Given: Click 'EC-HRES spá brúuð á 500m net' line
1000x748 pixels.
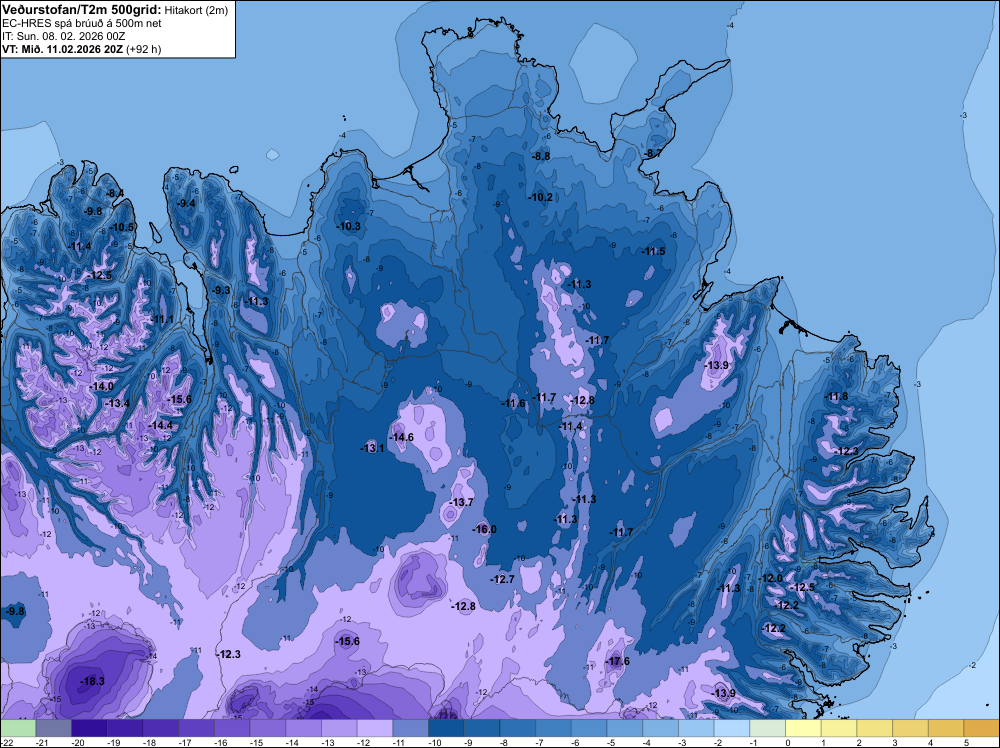Looking at the screenshot, I should click(82, 23).
